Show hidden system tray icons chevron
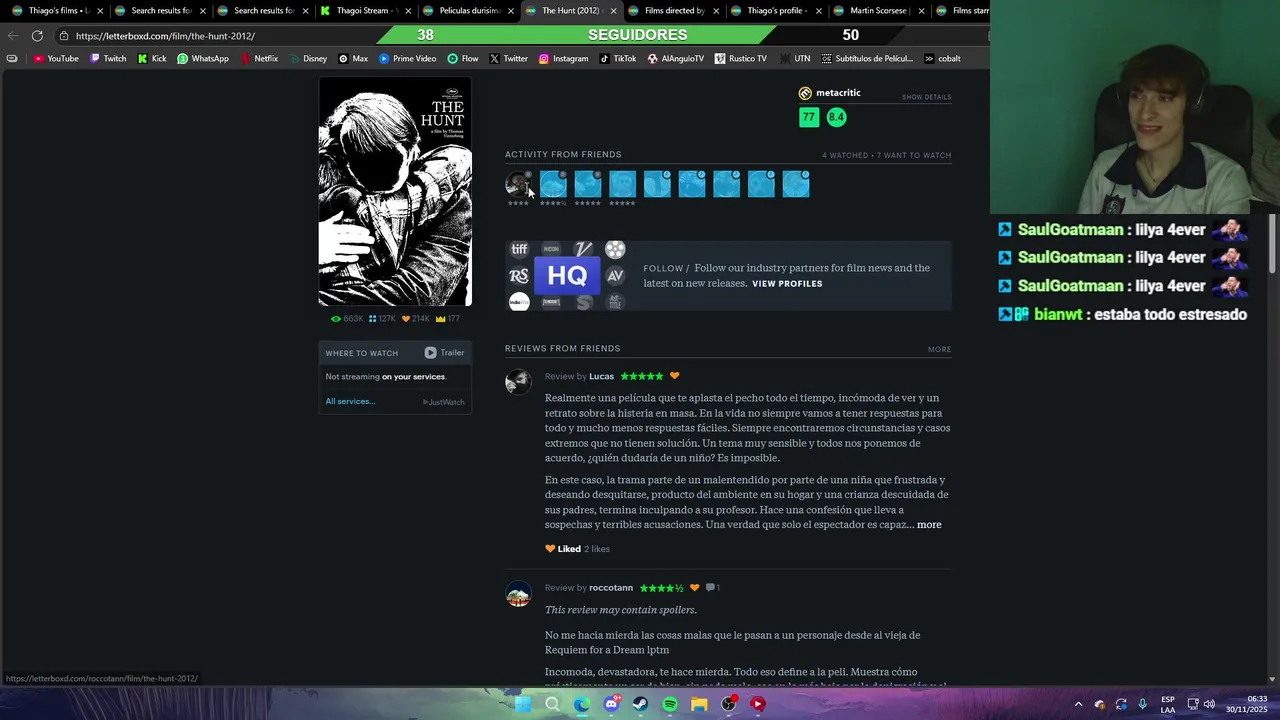 [1078, 704]
